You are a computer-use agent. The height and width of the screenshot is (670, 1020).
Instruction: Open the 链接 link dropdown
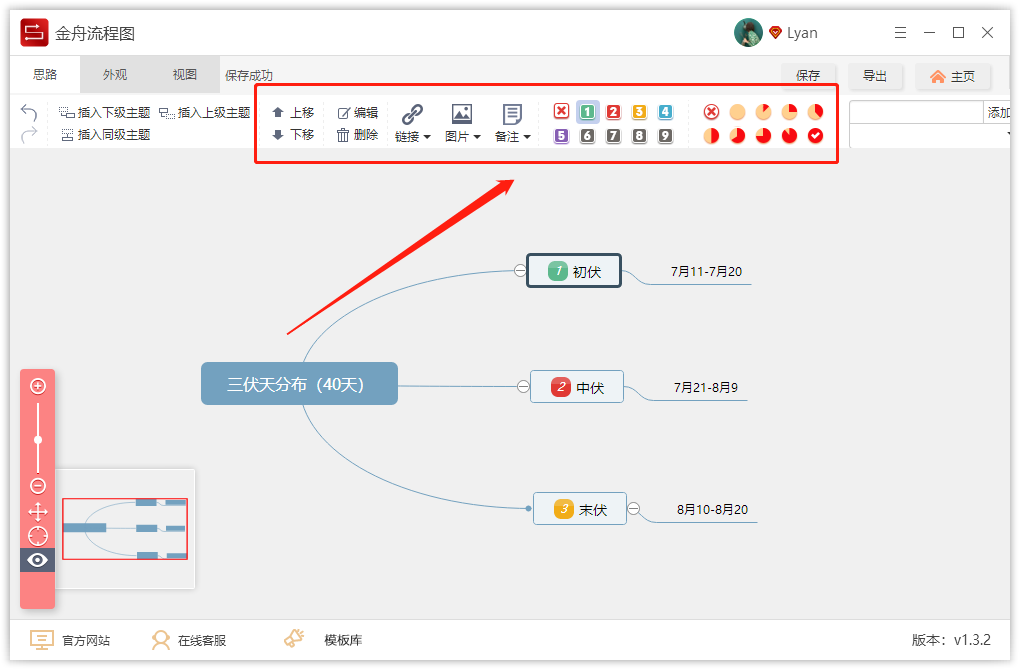412,123
